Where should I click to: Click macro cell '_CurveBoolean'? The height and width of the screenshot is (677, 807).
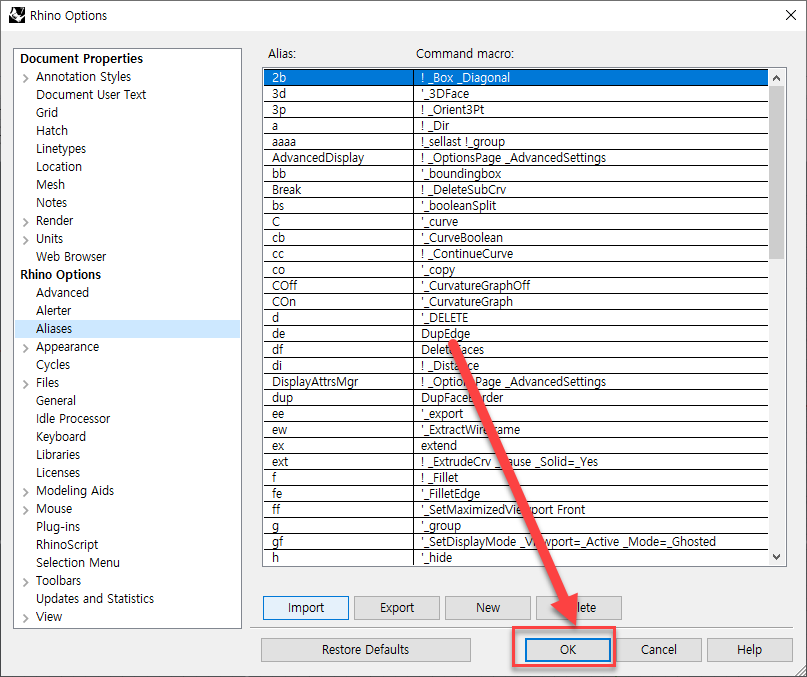point(591,237)
